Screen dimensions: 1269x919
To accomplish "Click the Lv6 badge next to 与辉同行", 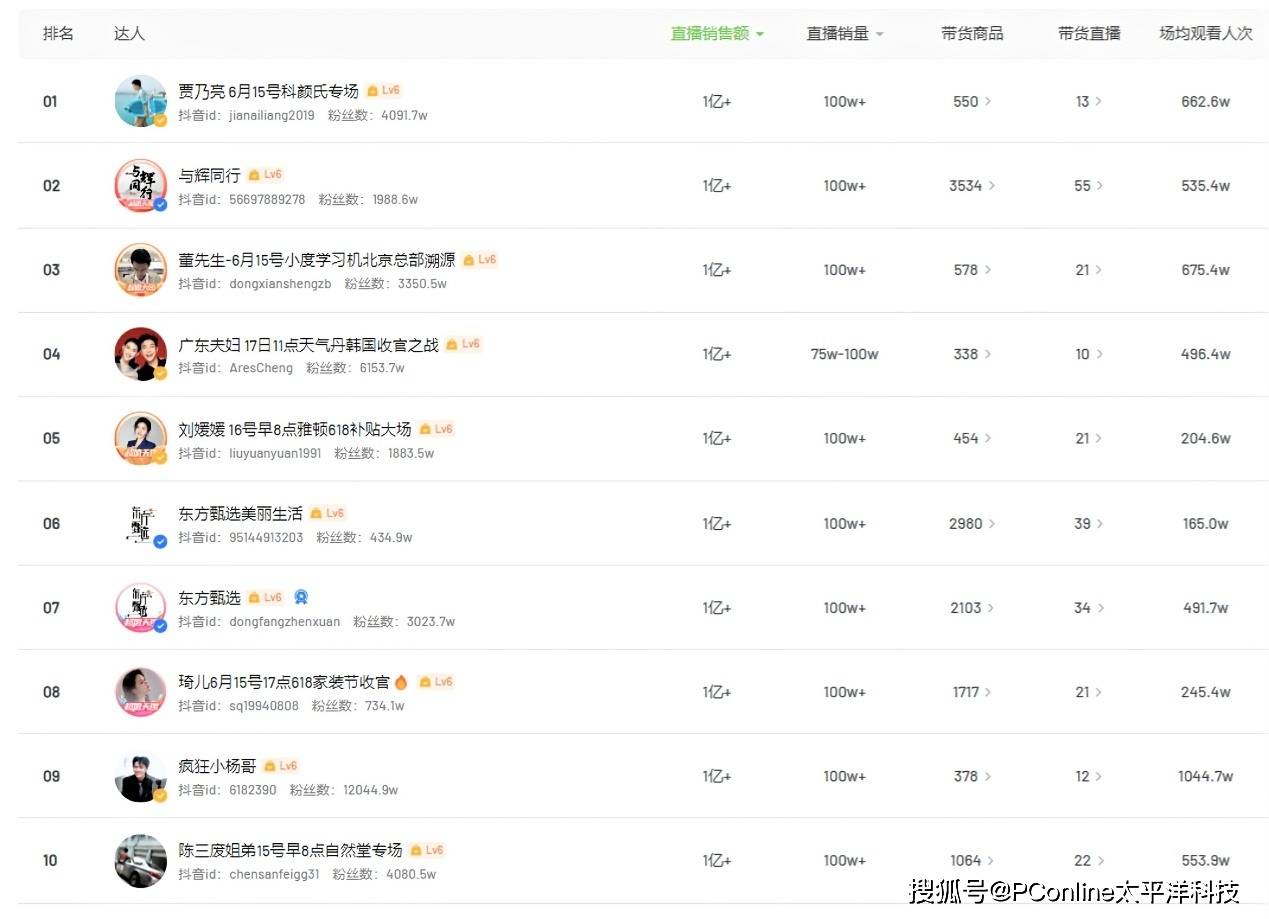I will (x=266, y=175).
